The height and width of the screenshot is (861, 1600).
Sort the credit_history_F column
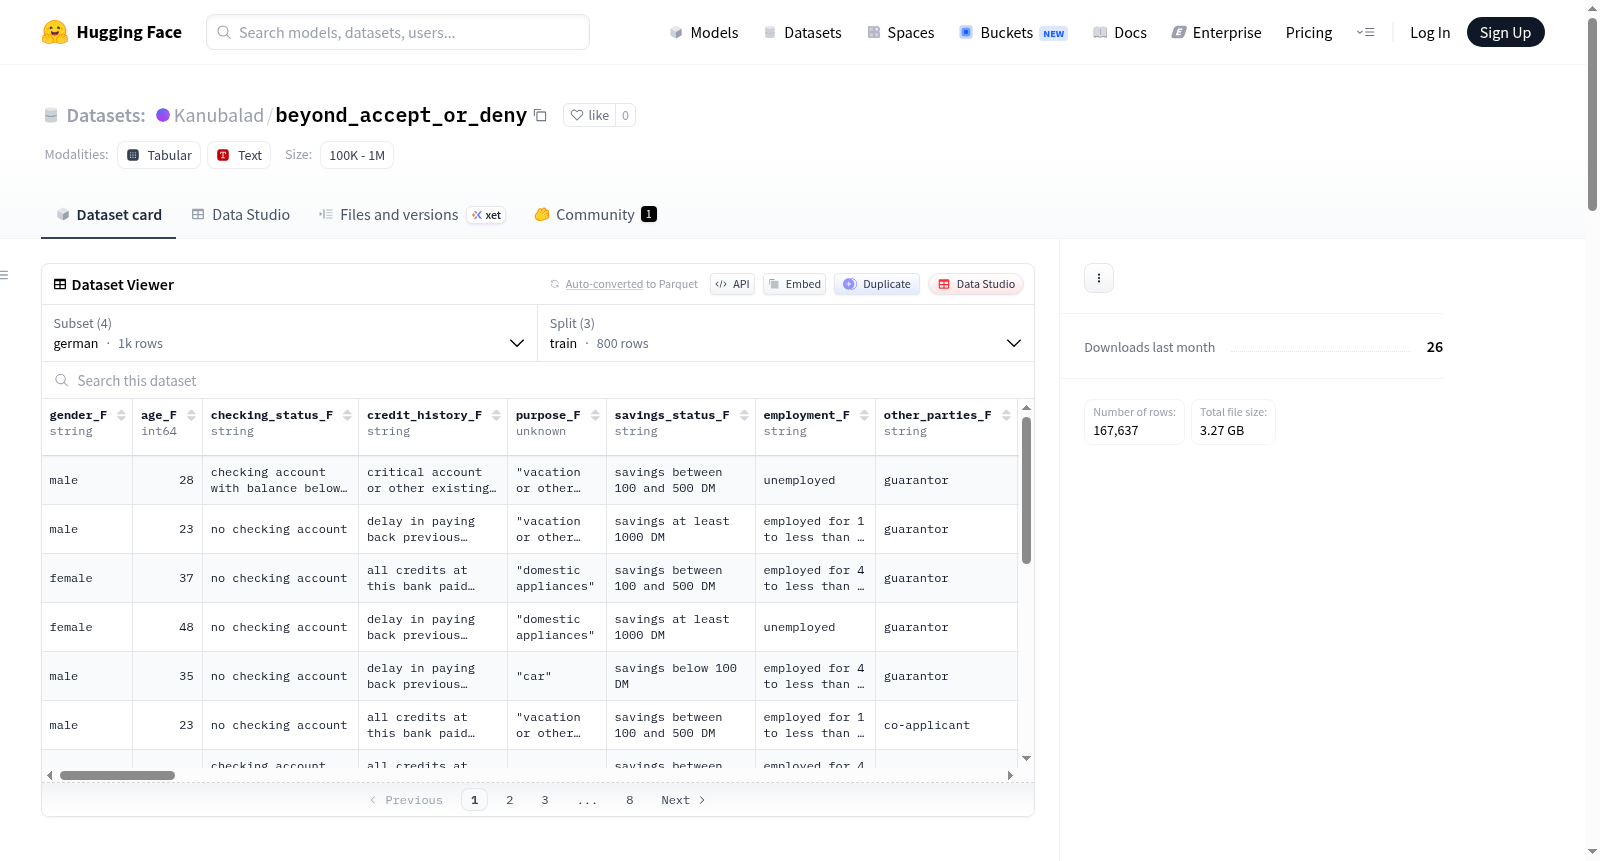point(496,415)
